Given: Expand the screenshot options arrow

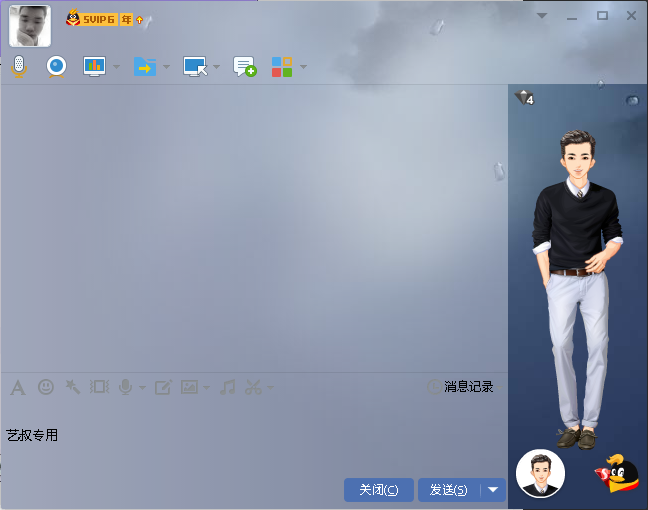Looking at the screenshot, I should tap(270, 388).
